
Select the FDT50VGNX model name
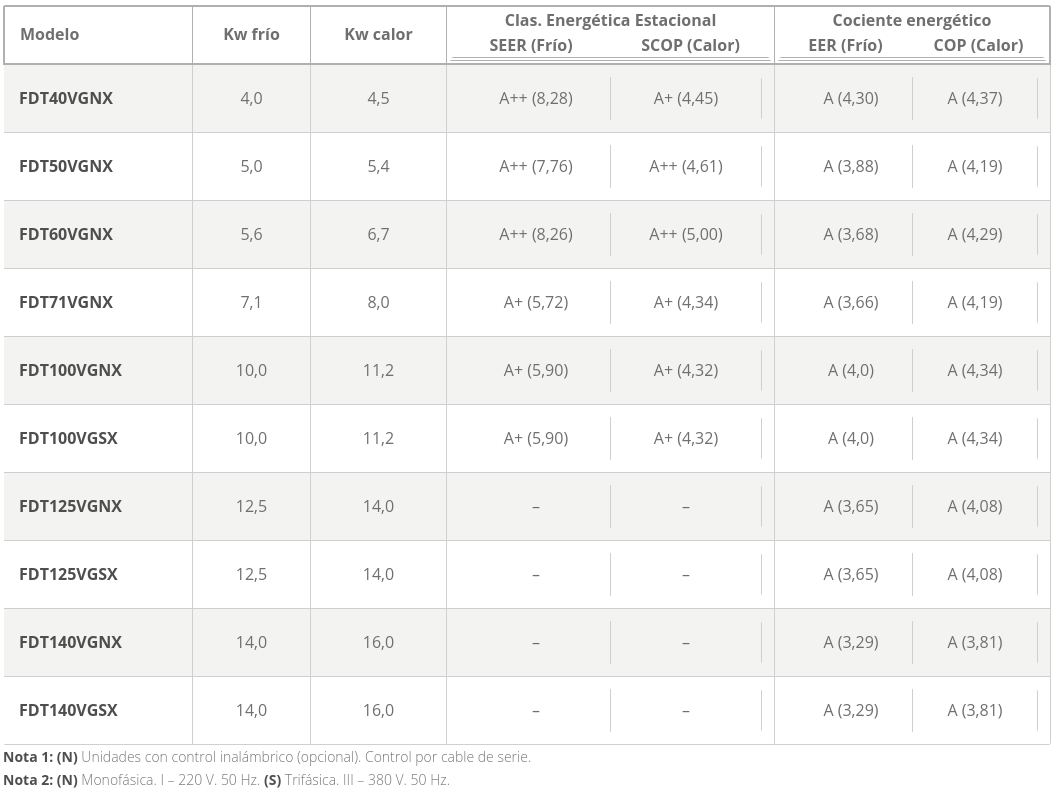66,166
